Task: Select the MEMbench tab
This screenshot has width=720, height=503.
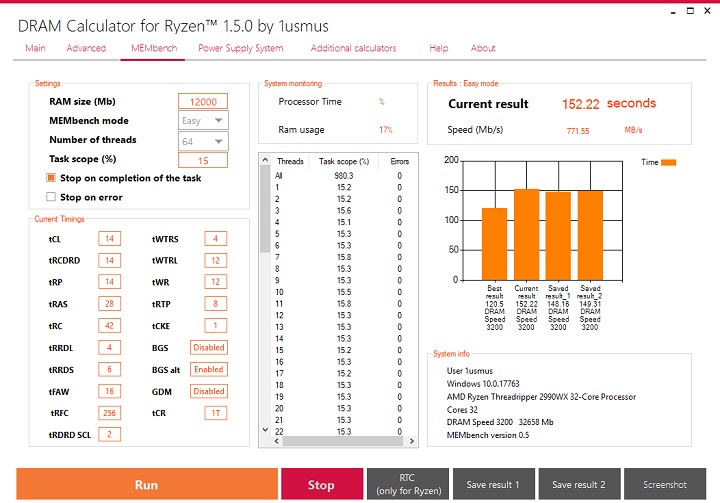Action: (154, 48)
